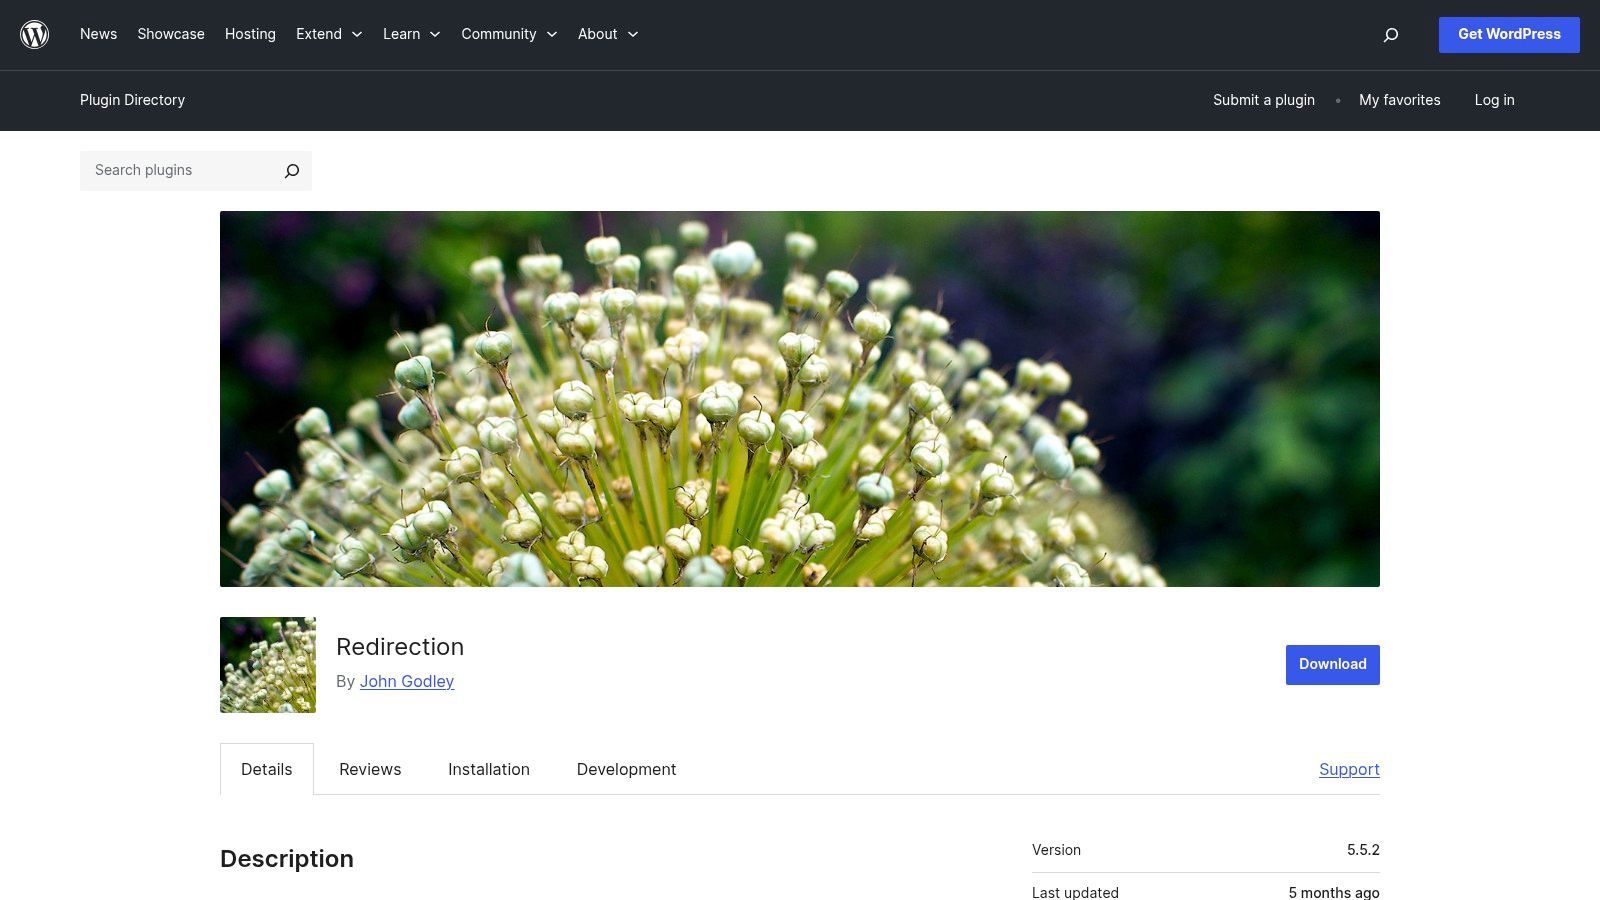Screen dimensions: 1600x900
Task: Open John Godley author link
Action: point(406,681)
